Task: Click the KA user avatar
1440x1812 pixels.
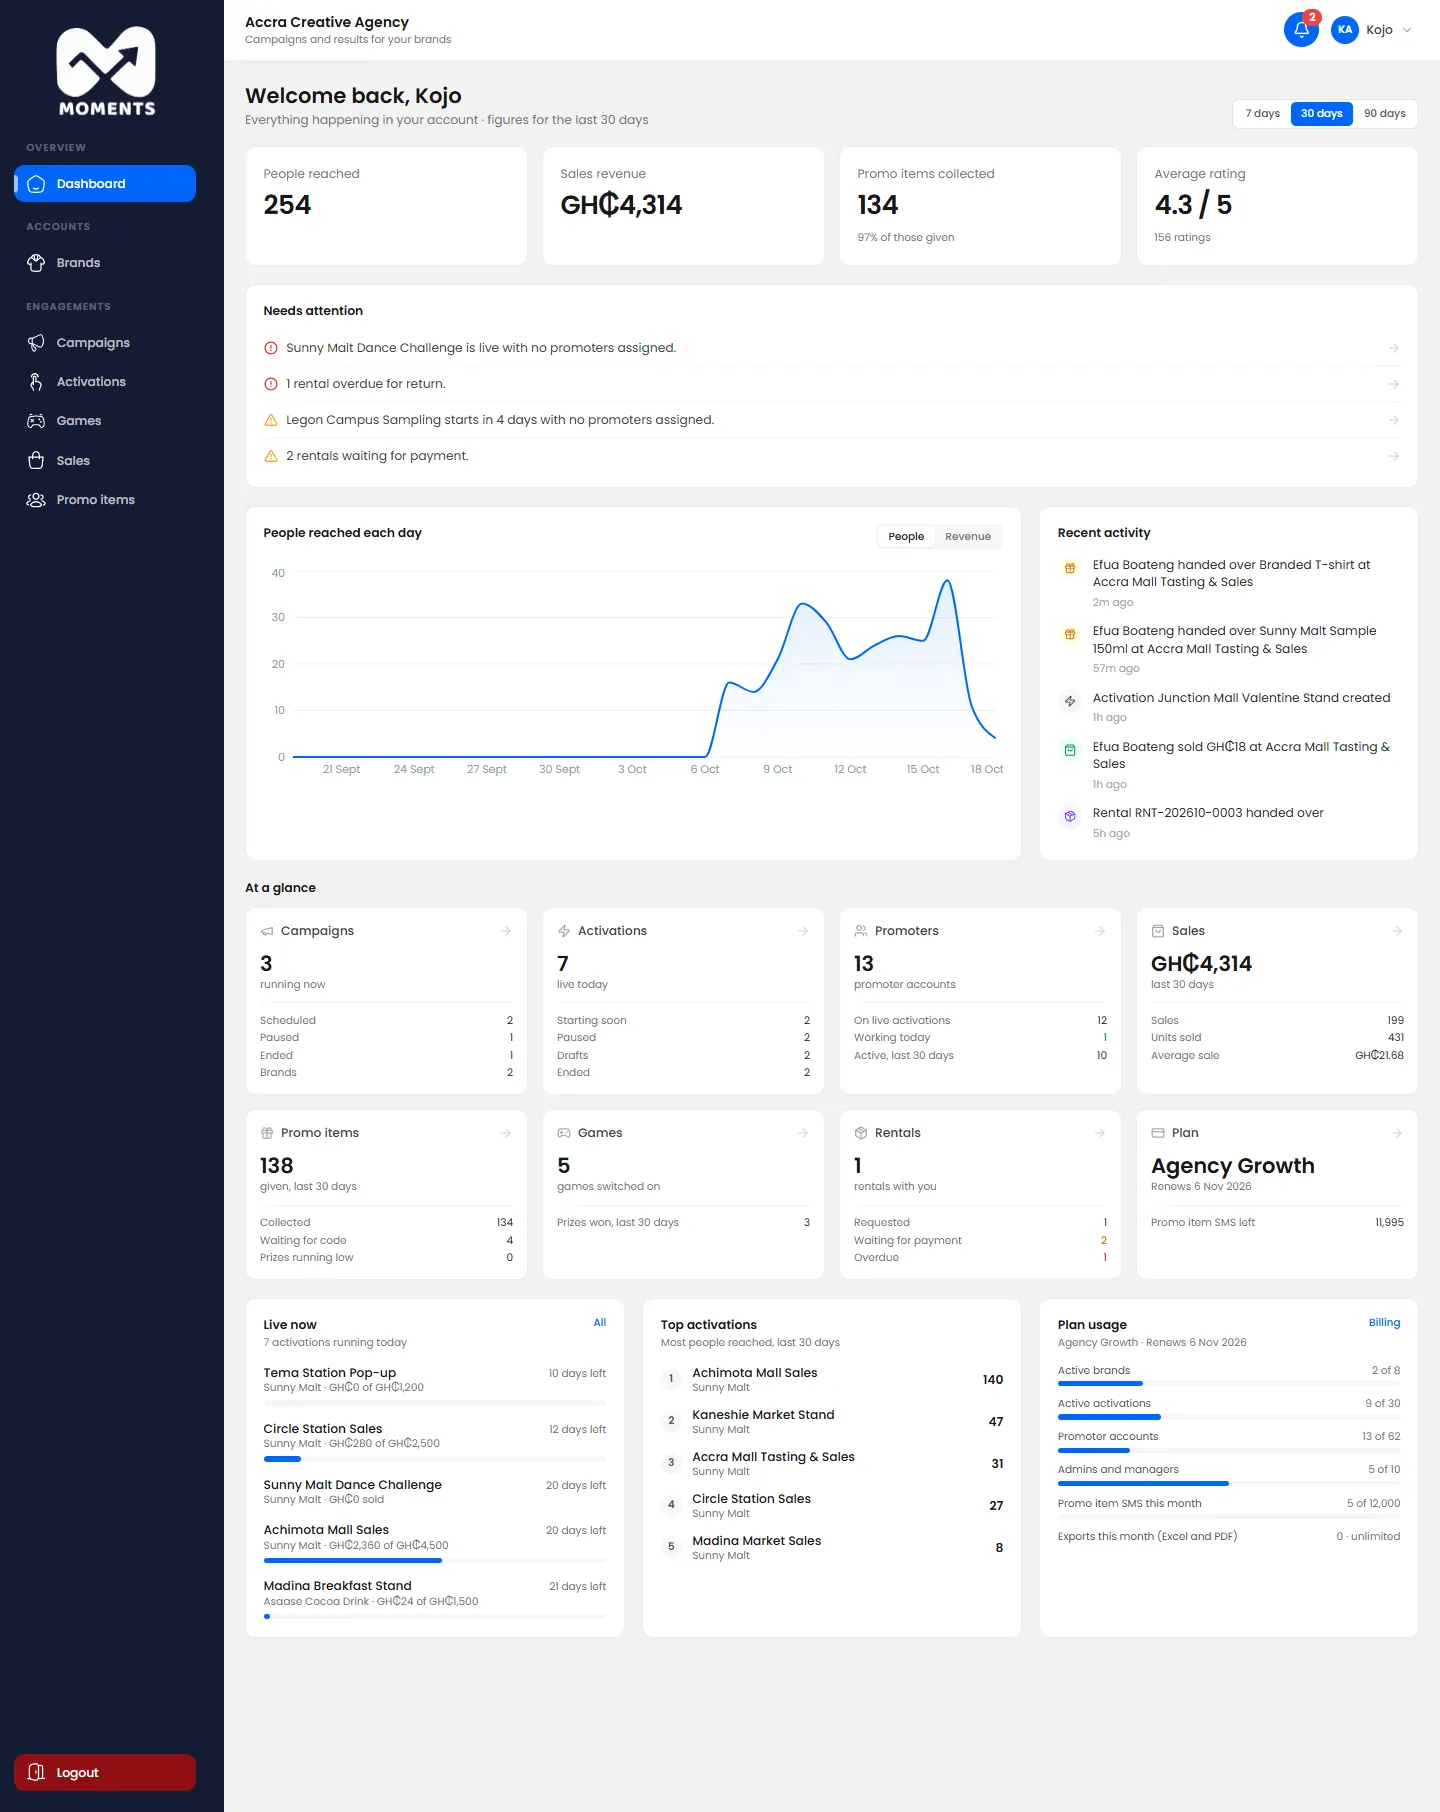Action: (x=1345, y=30)
